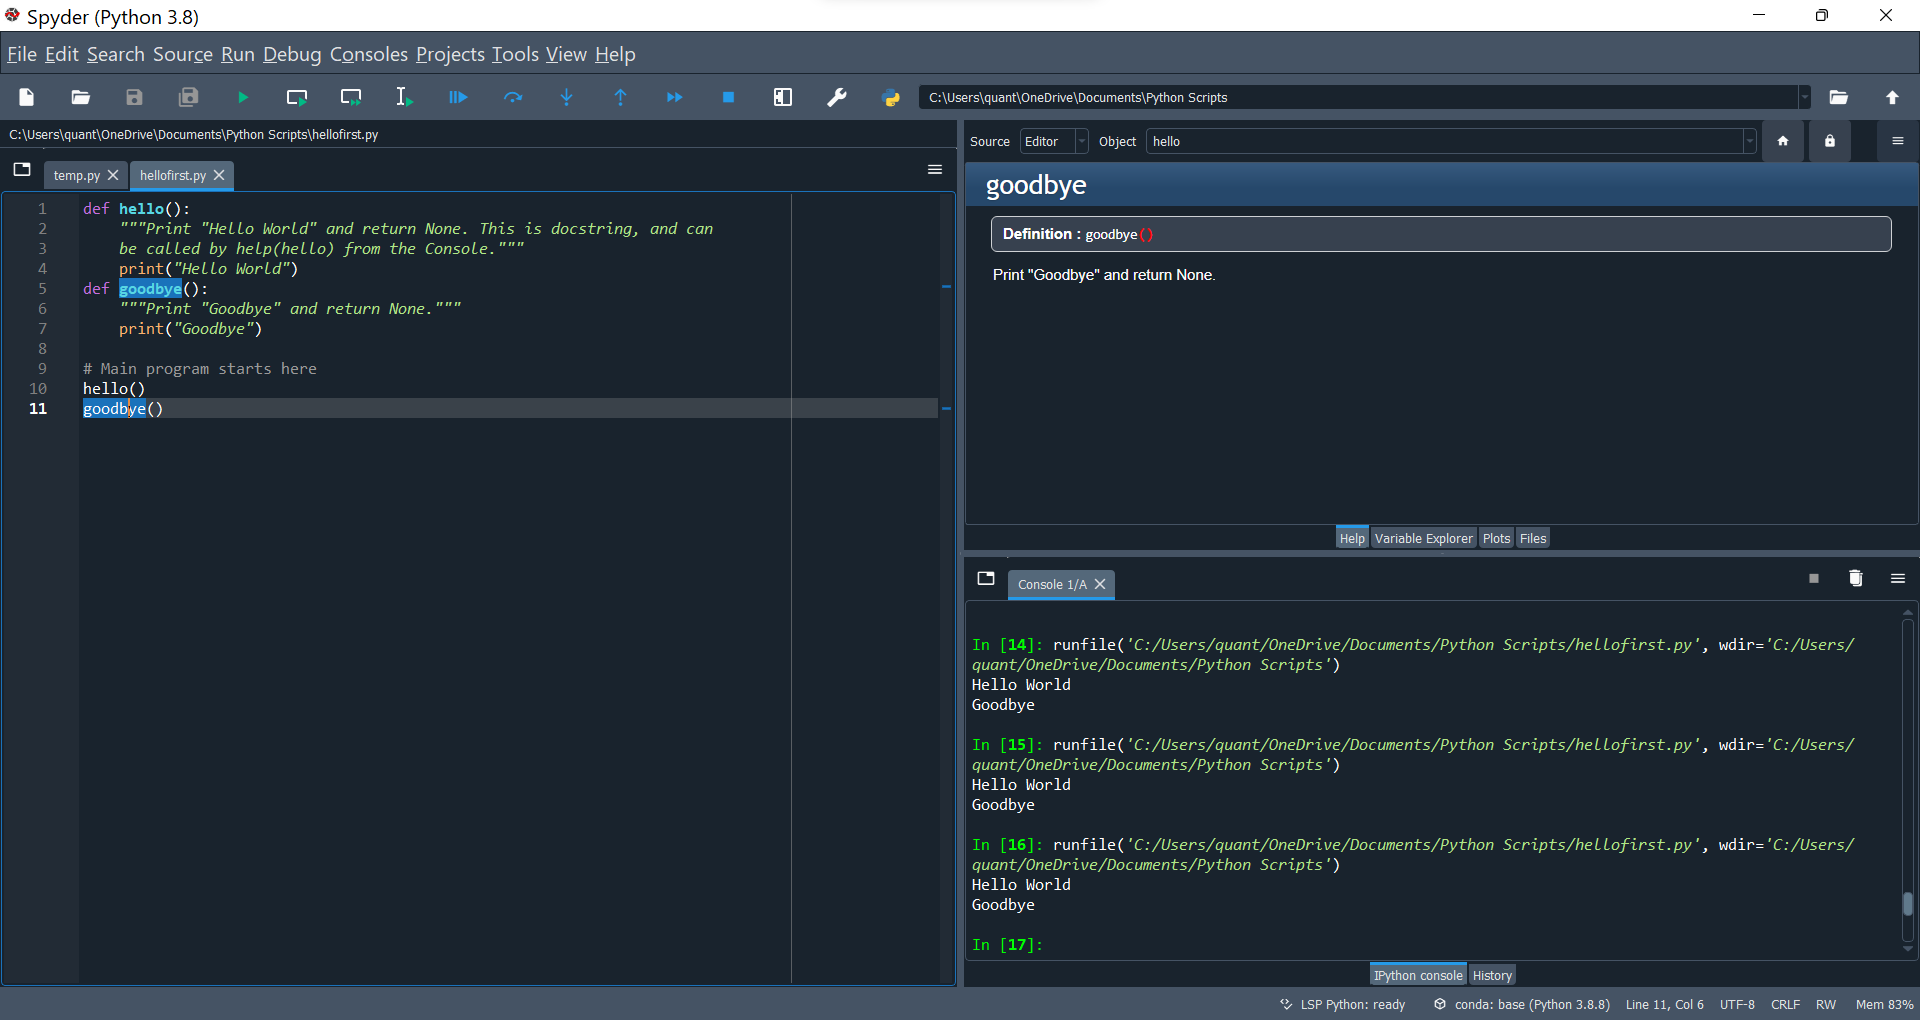Create a new file with toolbar icon
The width and height of the screenshot is (1920, 1020).
tap(27, 97)
